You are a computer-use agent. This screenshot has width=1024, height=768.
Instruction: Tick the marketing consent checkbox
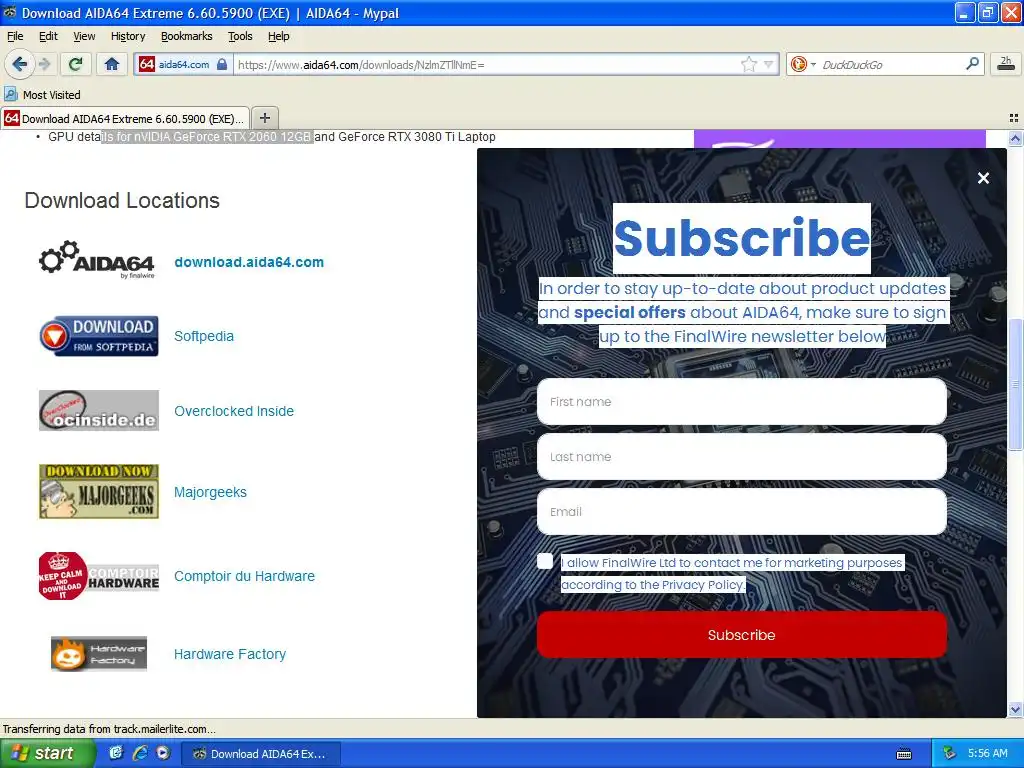545,561
